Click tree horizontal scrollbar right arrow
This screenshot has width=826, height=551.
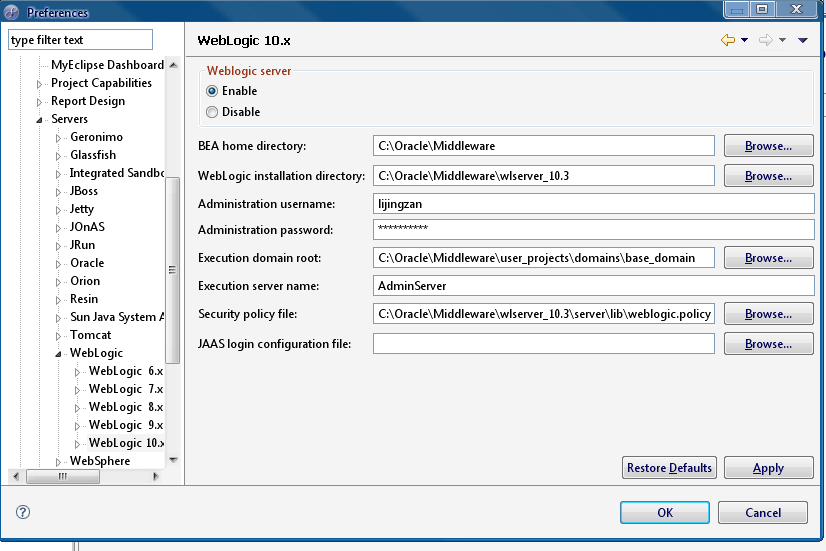[x=155, y=476]
